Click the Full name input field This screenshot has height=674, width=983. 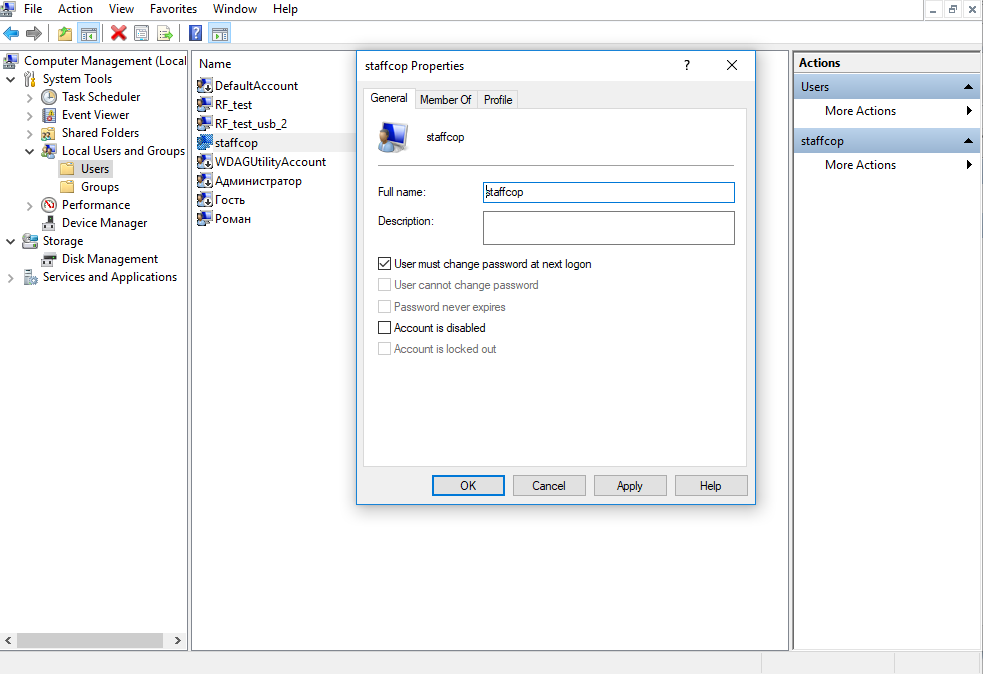point(609,192)
